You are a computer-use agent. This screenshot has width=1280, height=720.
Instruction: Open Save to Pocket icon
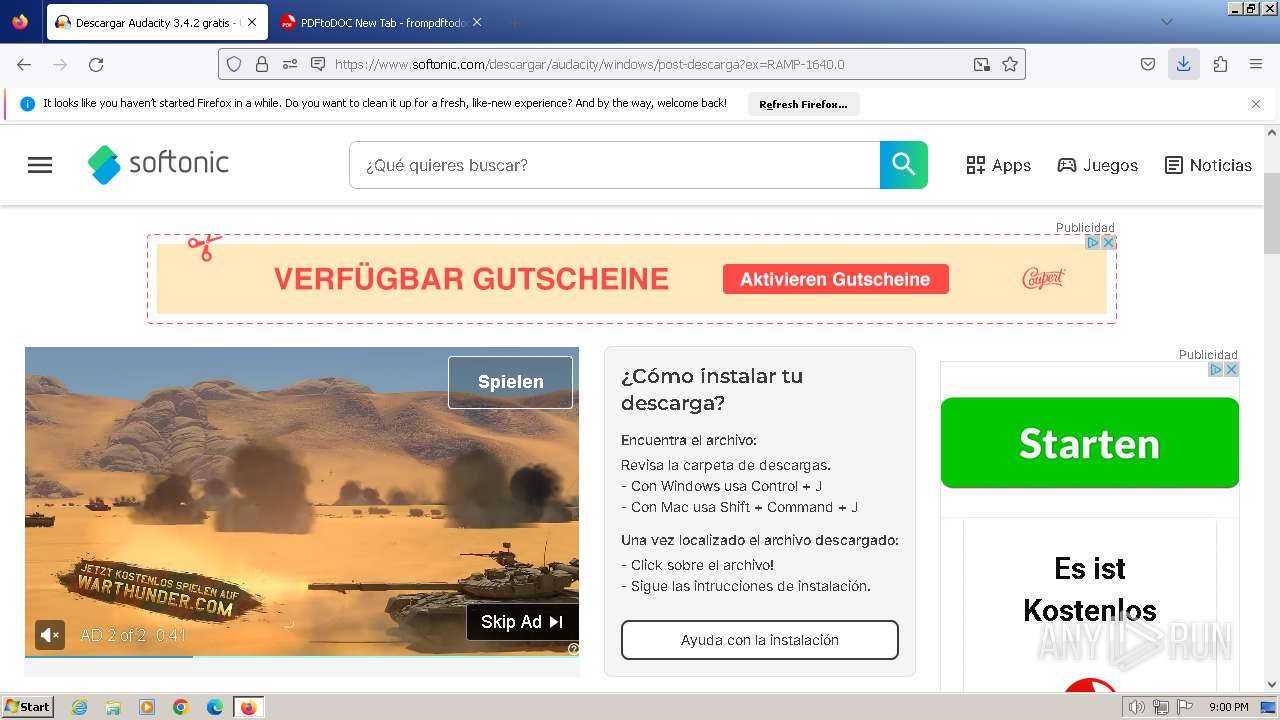[1148, 64]
